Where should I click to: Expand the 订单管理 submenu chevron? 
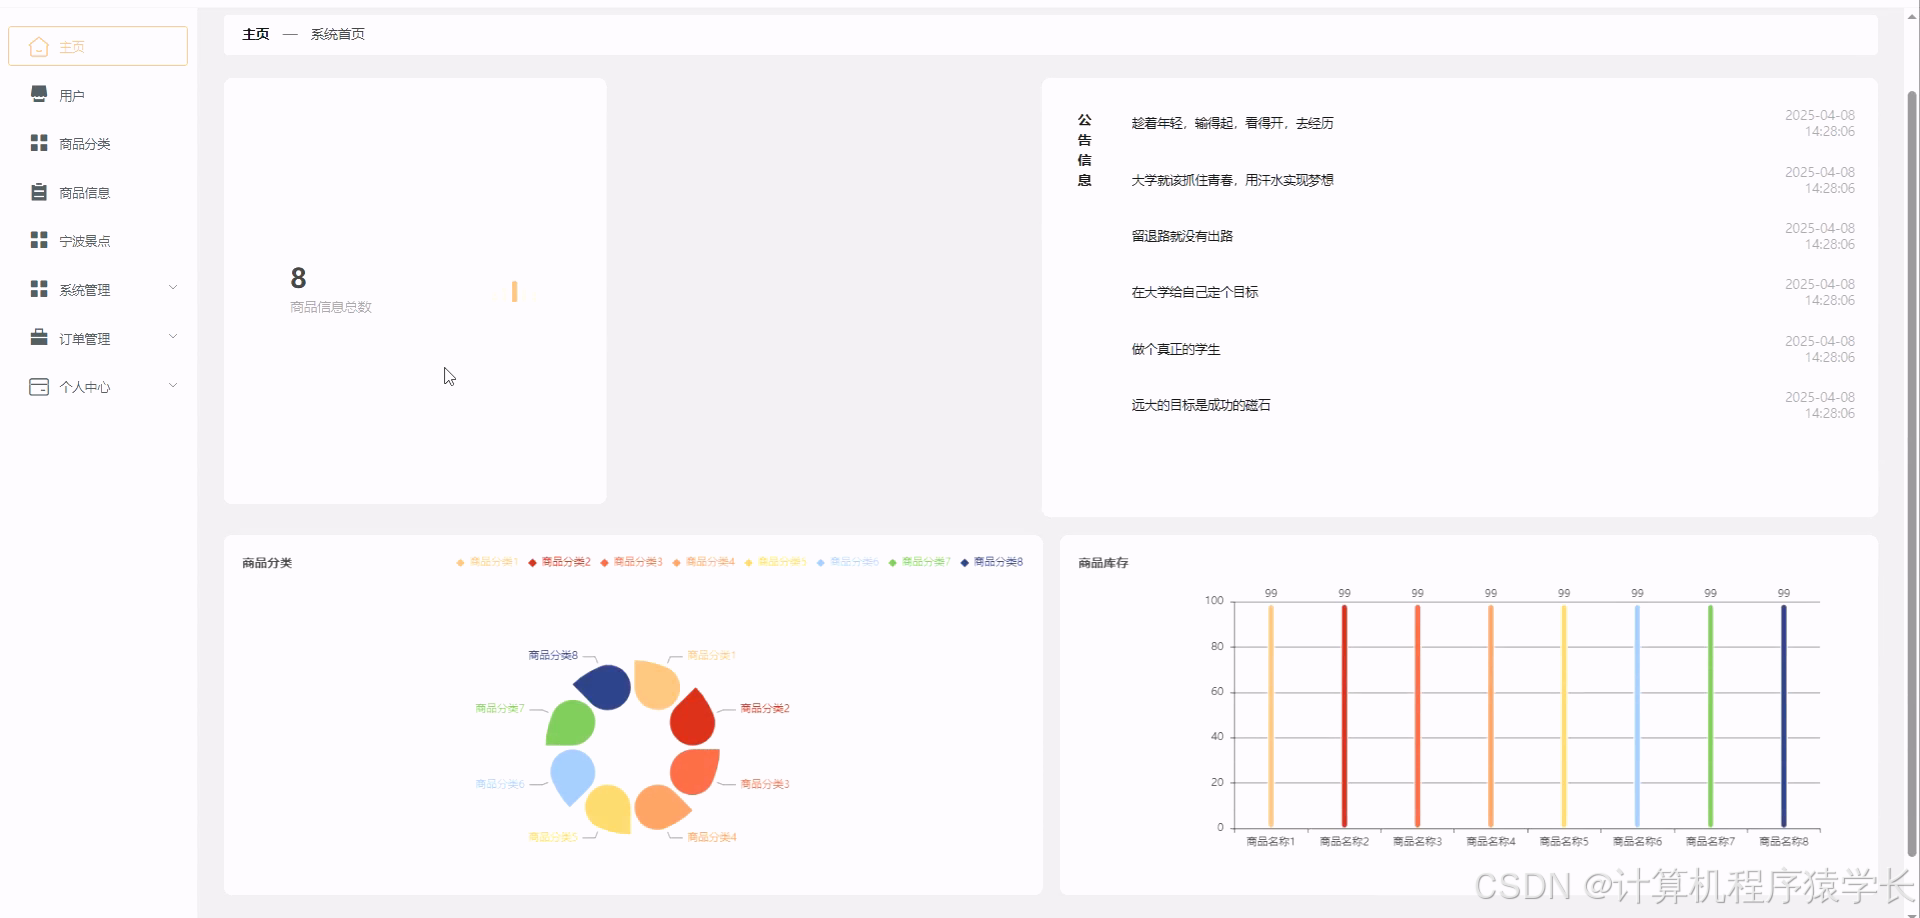click(x=173, y=336)
